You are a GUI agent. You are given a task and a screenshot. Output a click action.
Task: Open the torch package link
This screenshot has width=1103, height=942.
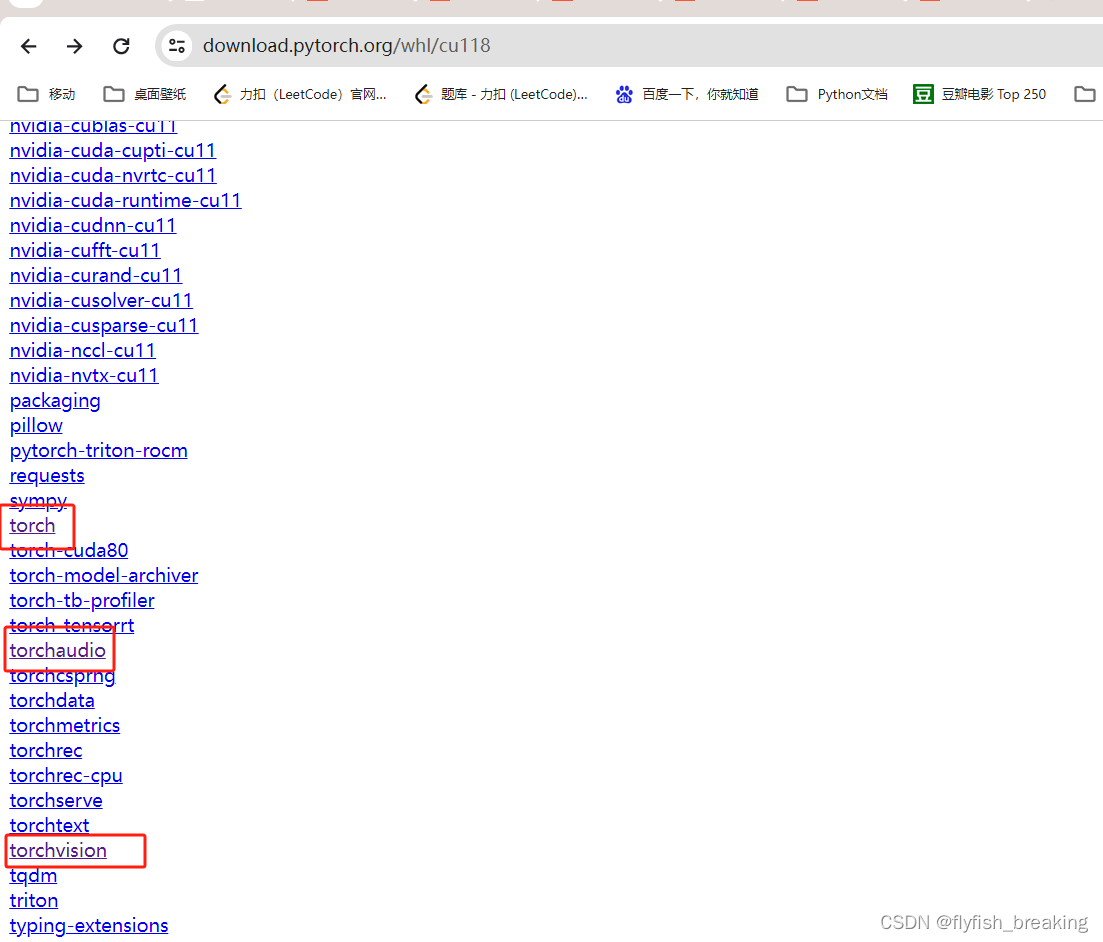point(32,526)
